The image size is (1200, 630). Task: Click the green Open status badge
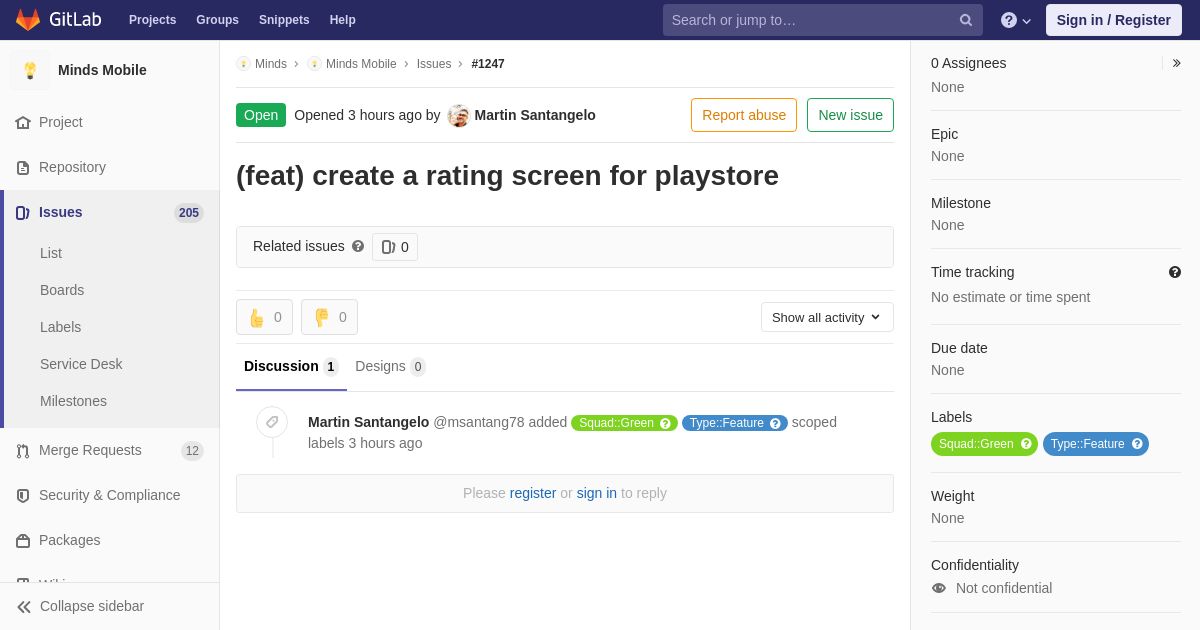(x=261, y=115)
